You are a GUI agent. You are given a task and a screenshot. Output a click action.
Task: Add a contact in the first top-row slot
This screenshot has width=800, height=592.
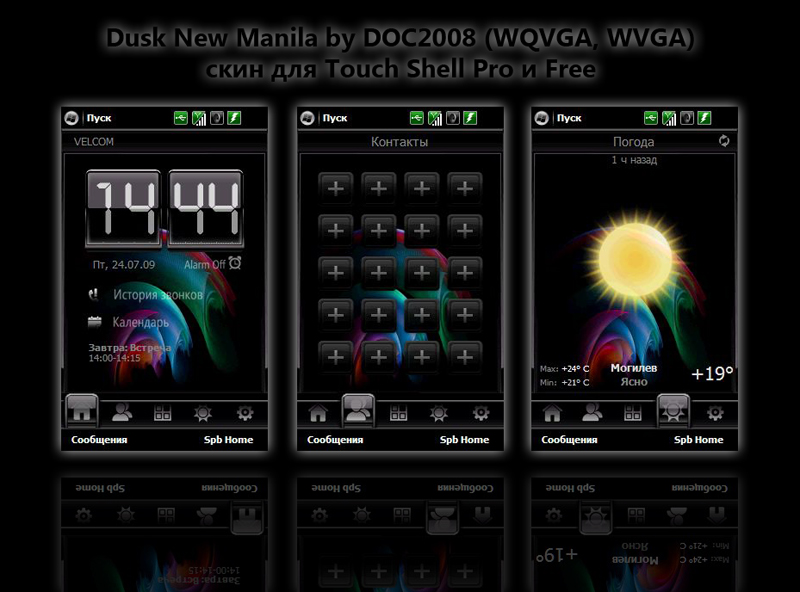335,189
